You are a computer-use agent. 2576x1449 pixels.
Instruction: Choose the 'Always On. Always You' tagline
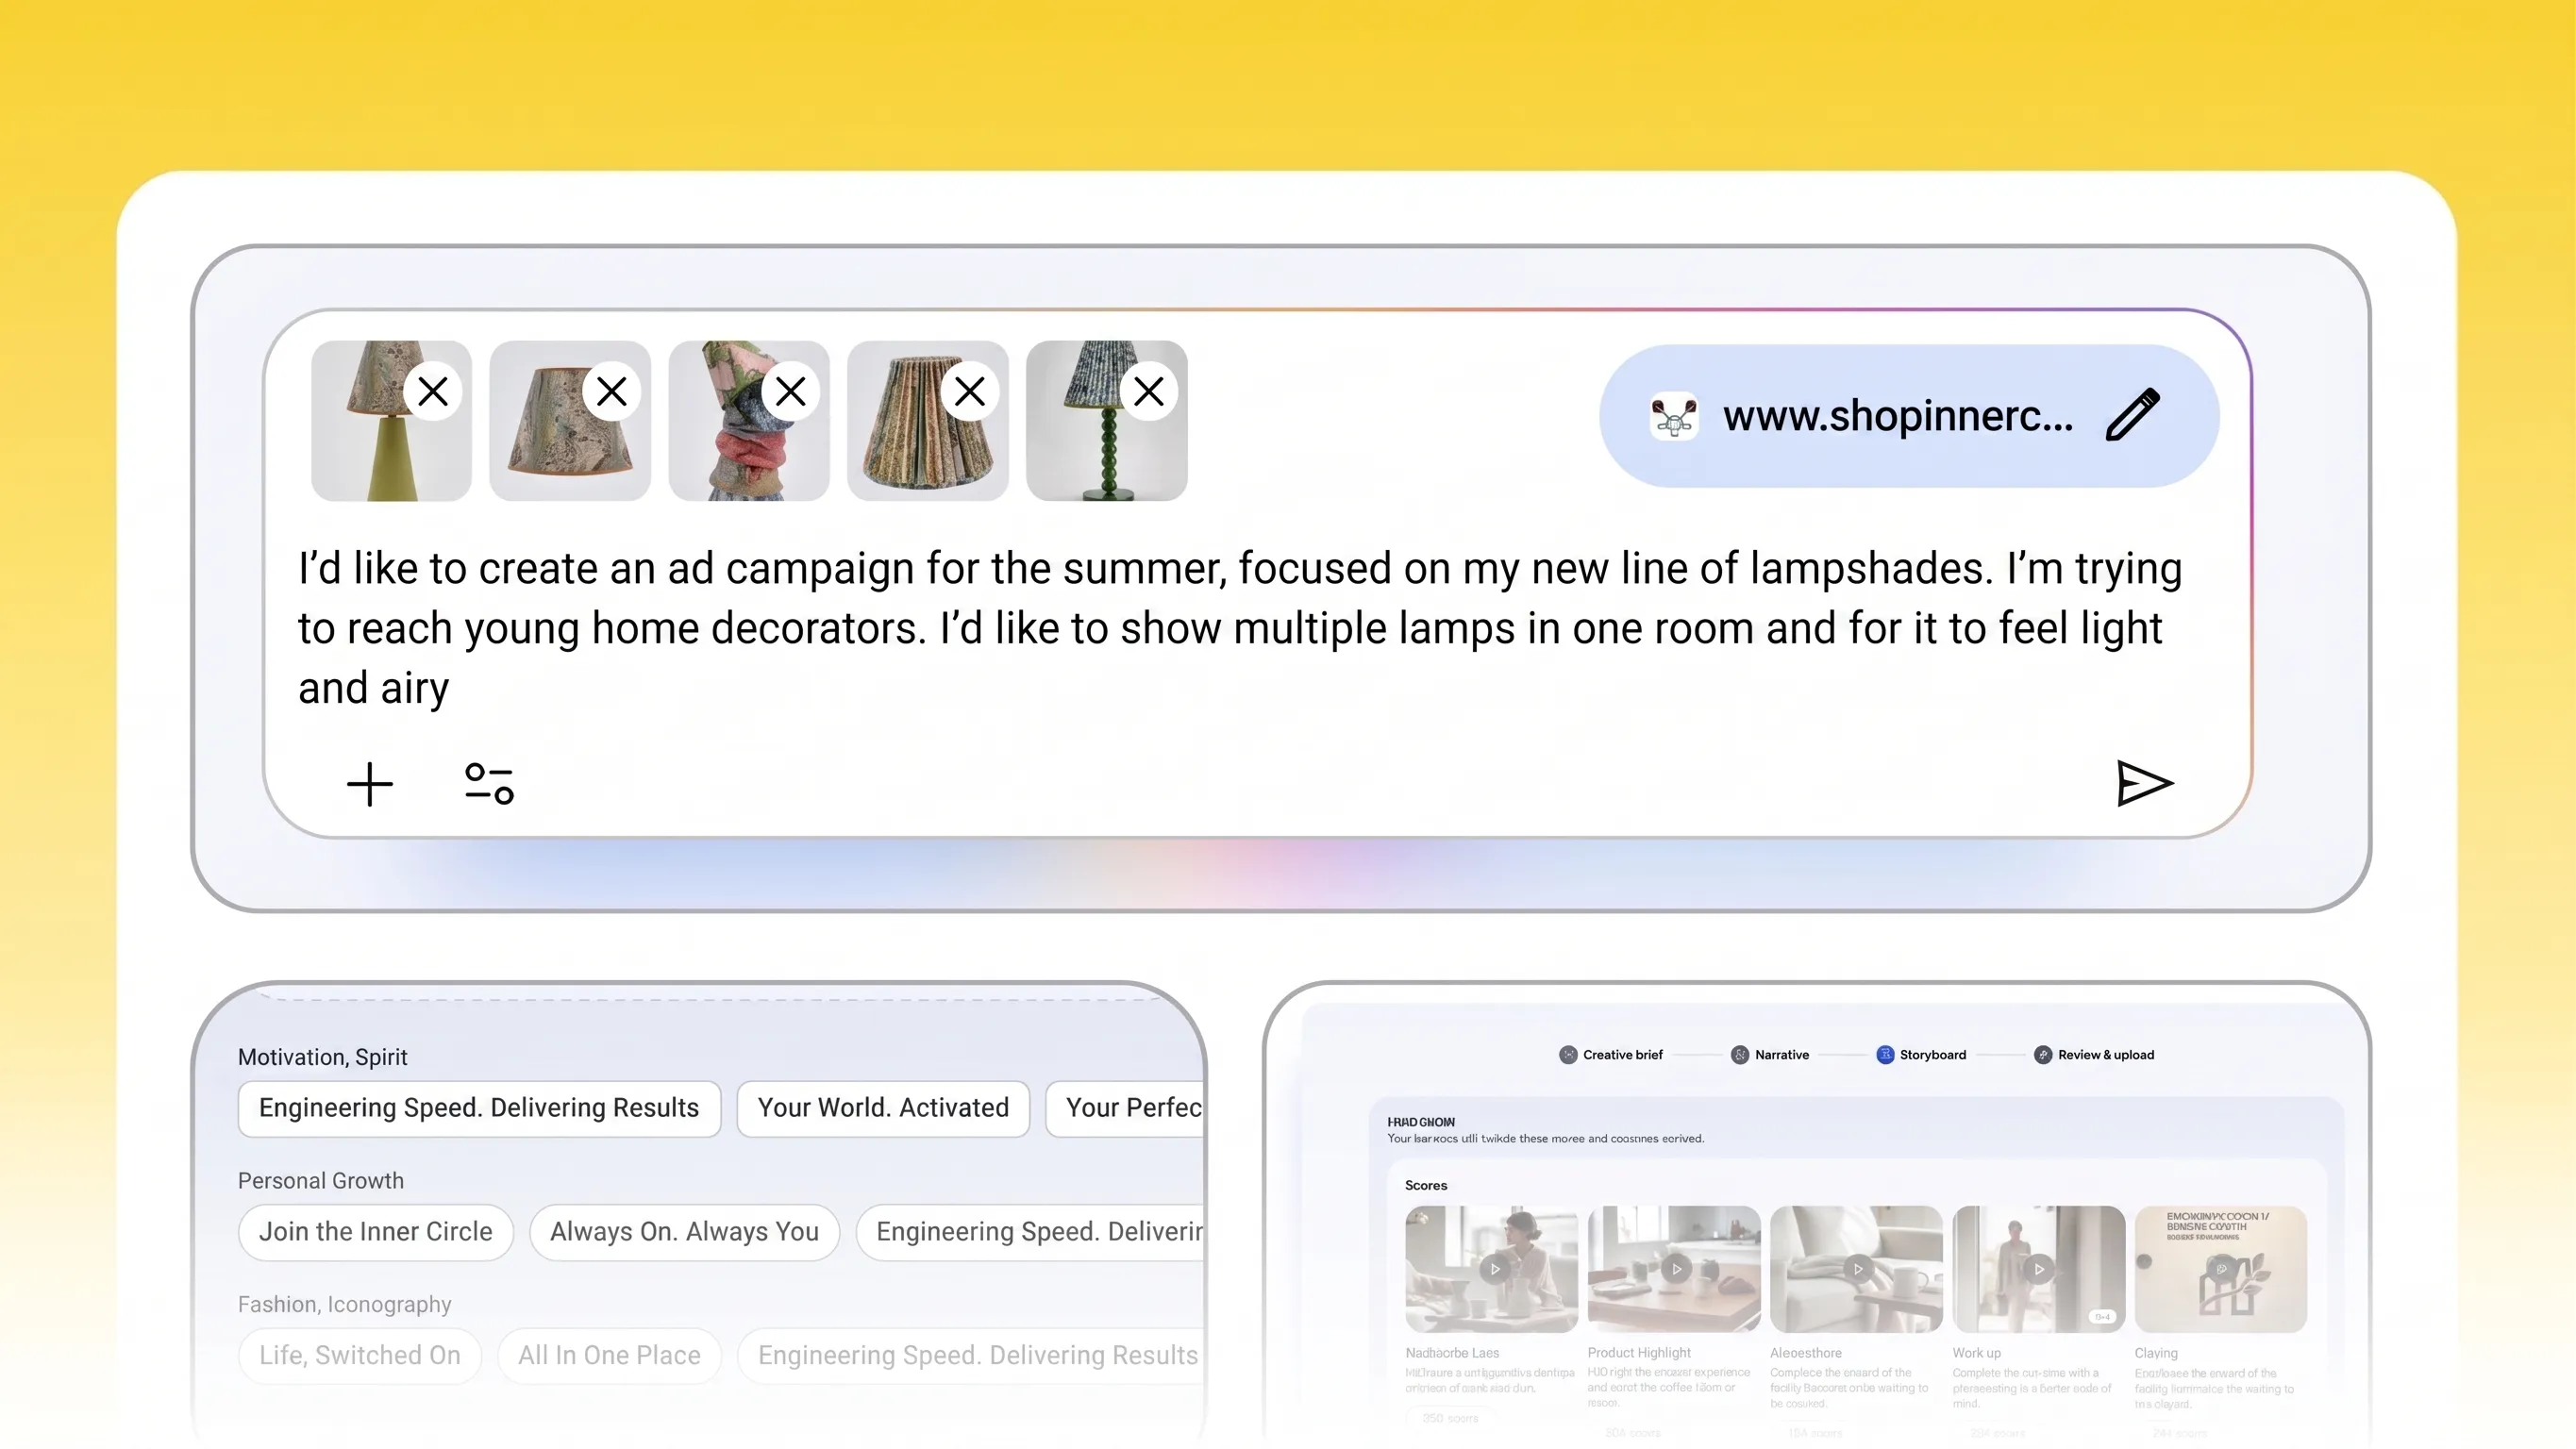(684, 1232)
